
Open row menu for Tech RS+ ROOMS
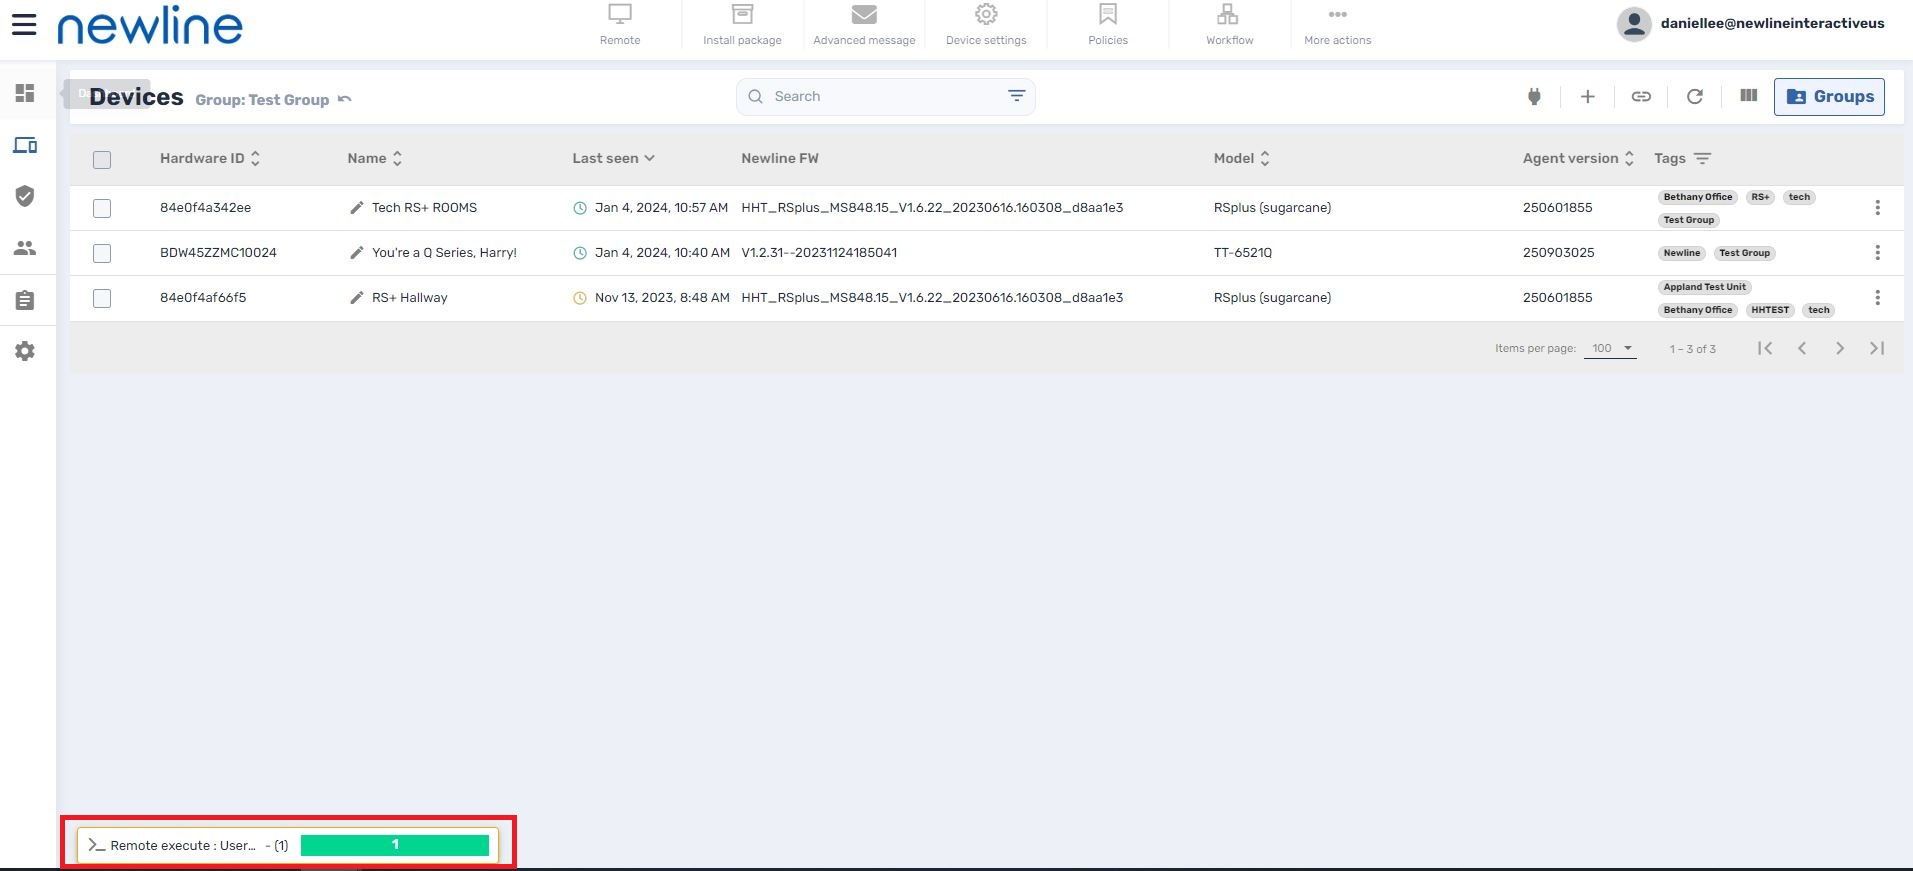(x=1877, y=208)
